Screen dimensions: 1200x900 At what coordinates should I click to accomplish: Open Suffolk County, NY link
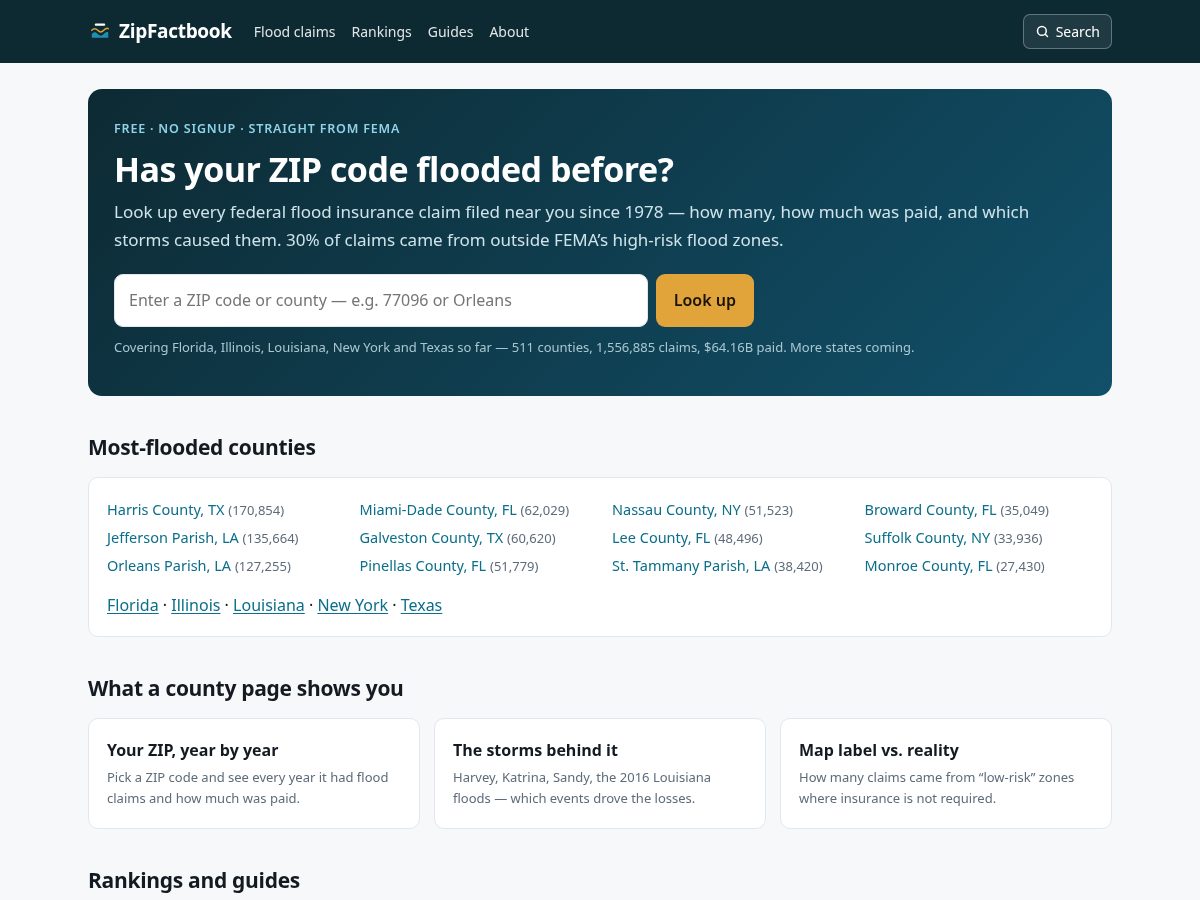coord(927,538)
